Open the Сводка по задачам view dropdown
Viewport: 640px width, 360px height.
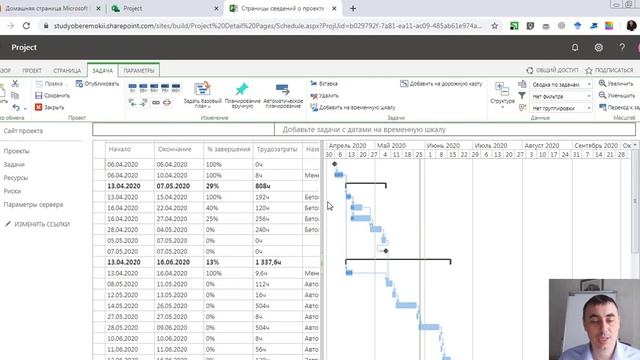tap(561, 84)
